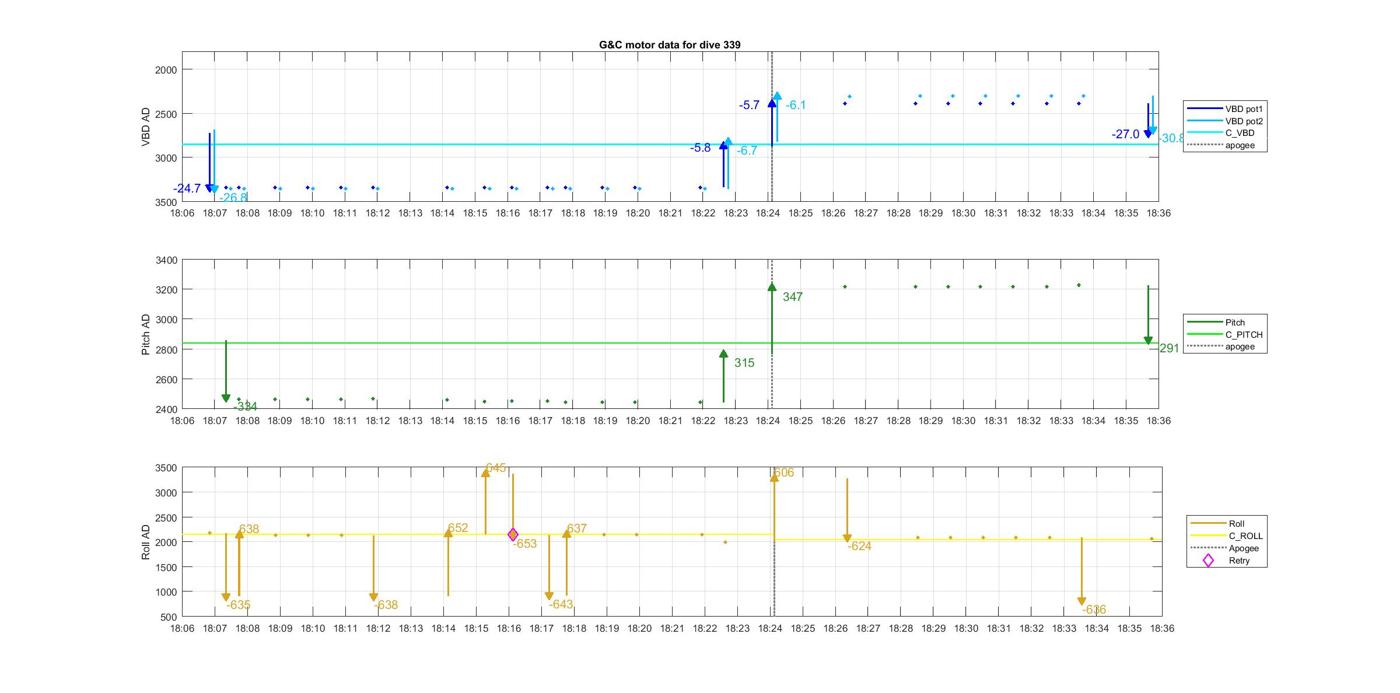Click the '315' pitch data label
The width and height of the screenshot is (1400, 693).
click(744, 363)
